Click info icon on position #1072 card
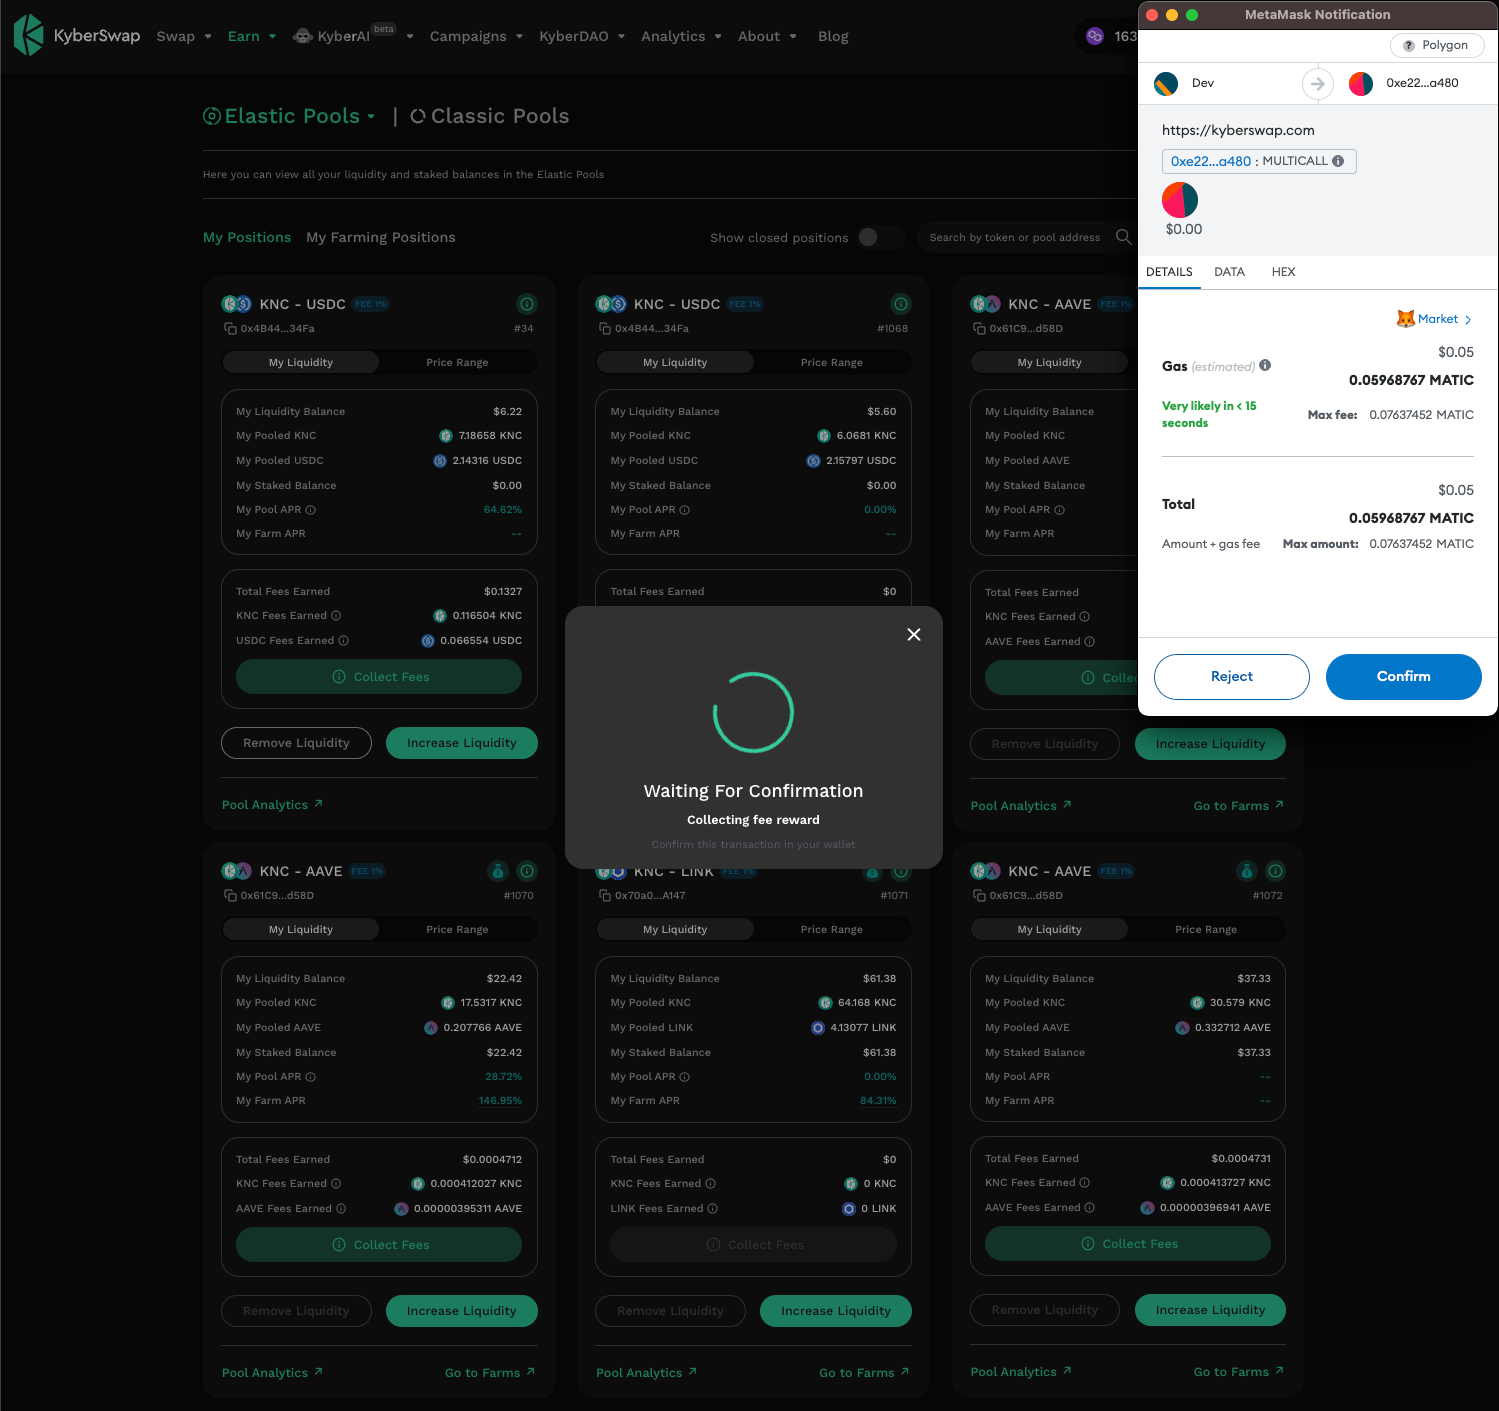The width and height of the screenshot is (1499, 1411). click(x=1276, y=871)
